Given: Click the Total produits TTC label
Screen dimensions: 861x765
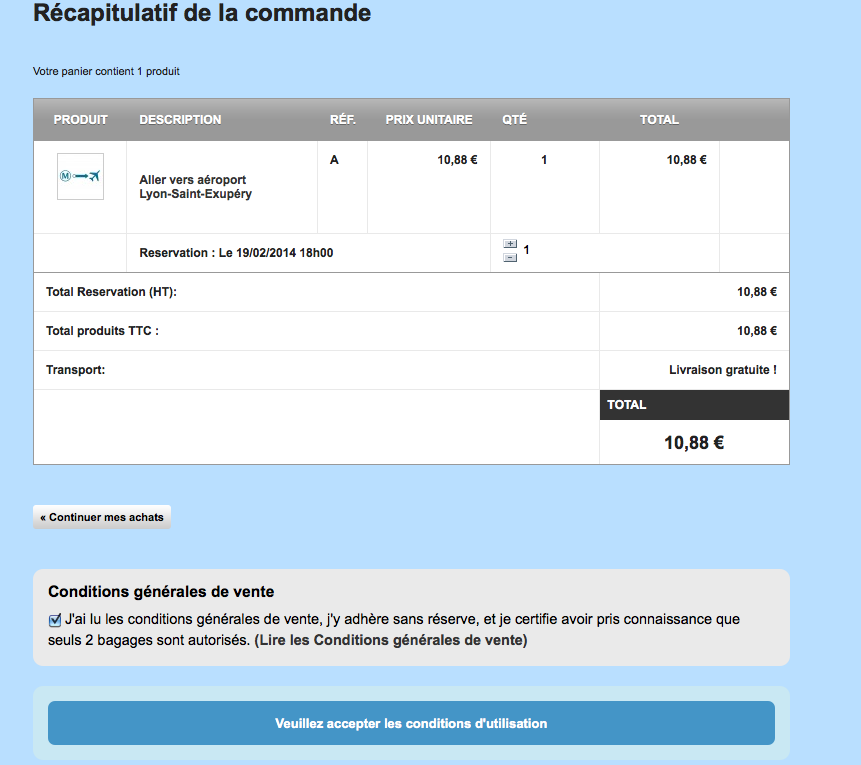Looking at the screenshot, I should point(102,331).
